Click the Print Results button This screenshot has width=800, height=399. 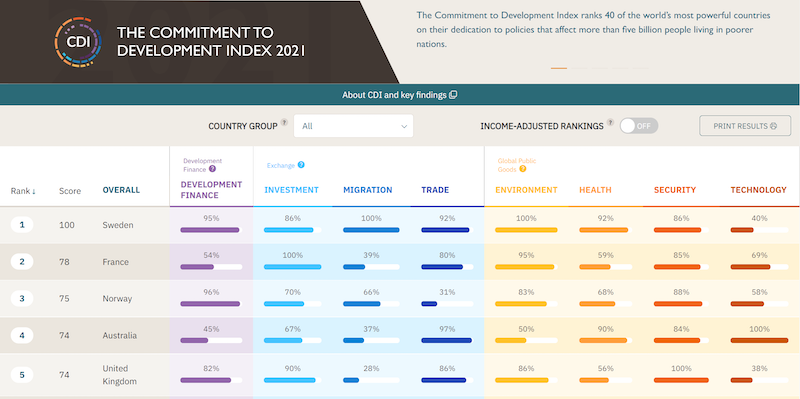pyautogui.click(x=745, y=126)
